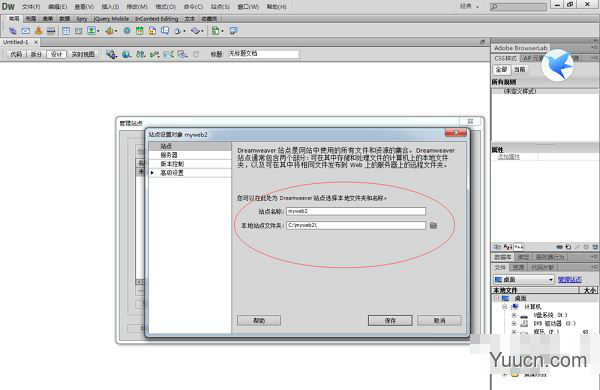Switch to InContext Editing insert tab

point(156,19)
